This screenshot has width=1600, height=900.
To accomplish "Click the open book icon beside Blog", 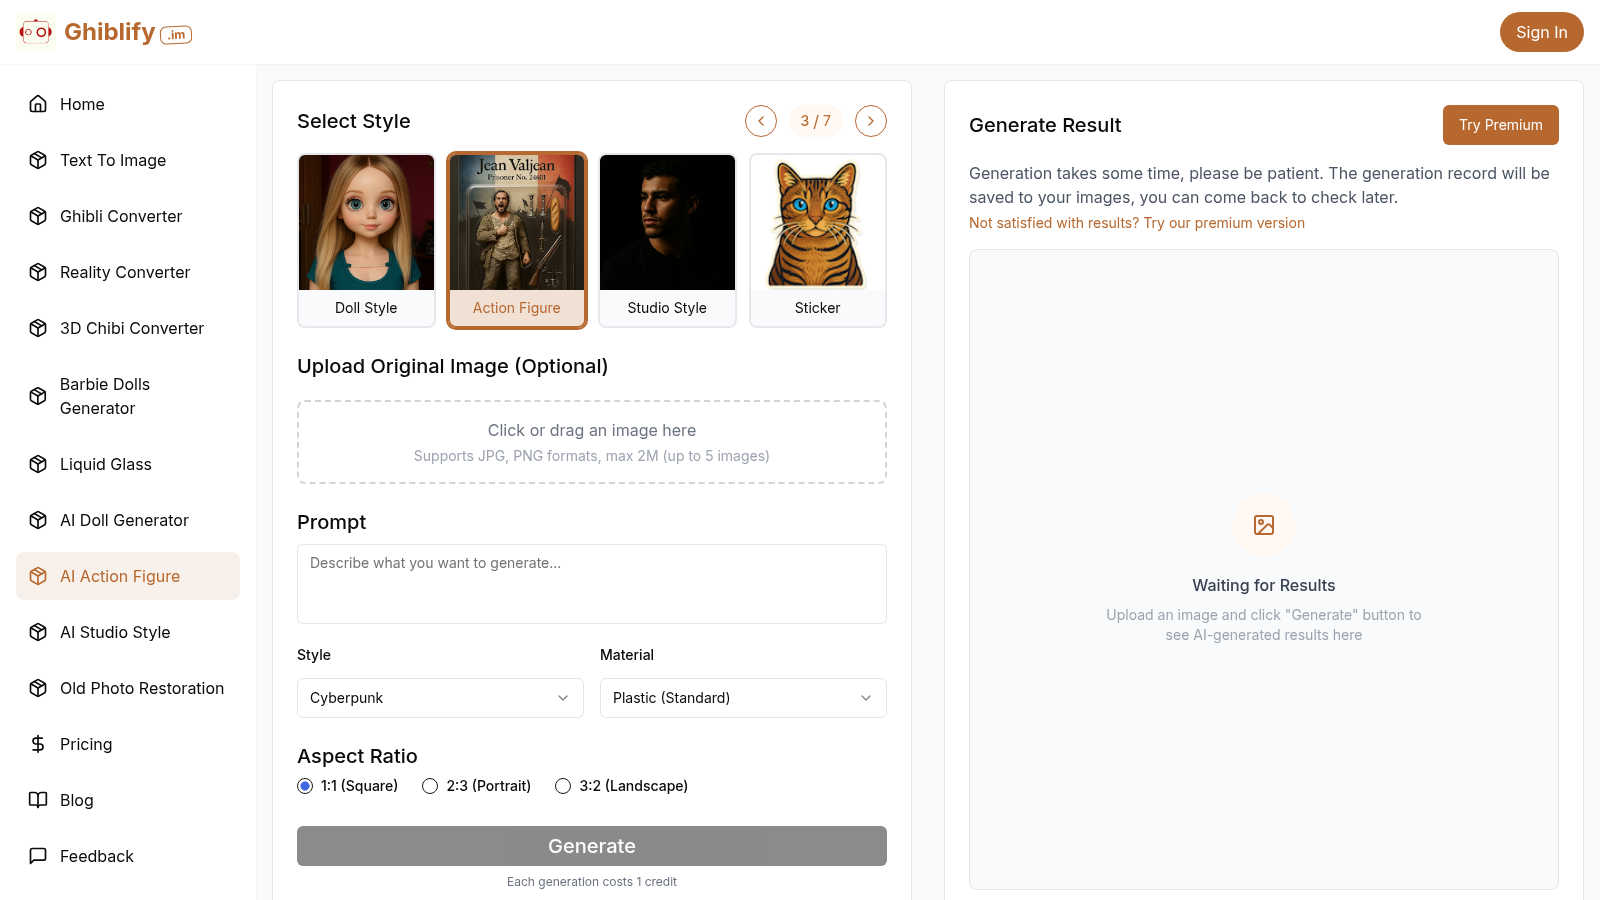I will pos(38,800).
